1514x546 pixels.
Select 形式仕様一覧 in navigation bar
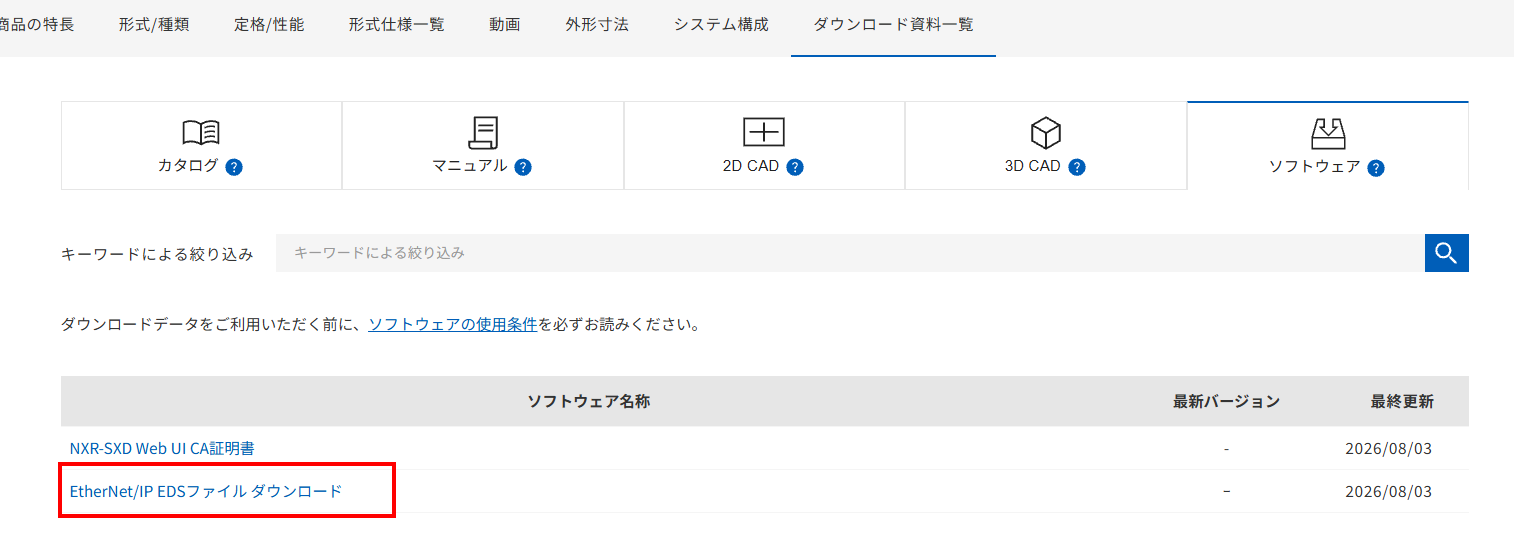click(x=397, y=25)
